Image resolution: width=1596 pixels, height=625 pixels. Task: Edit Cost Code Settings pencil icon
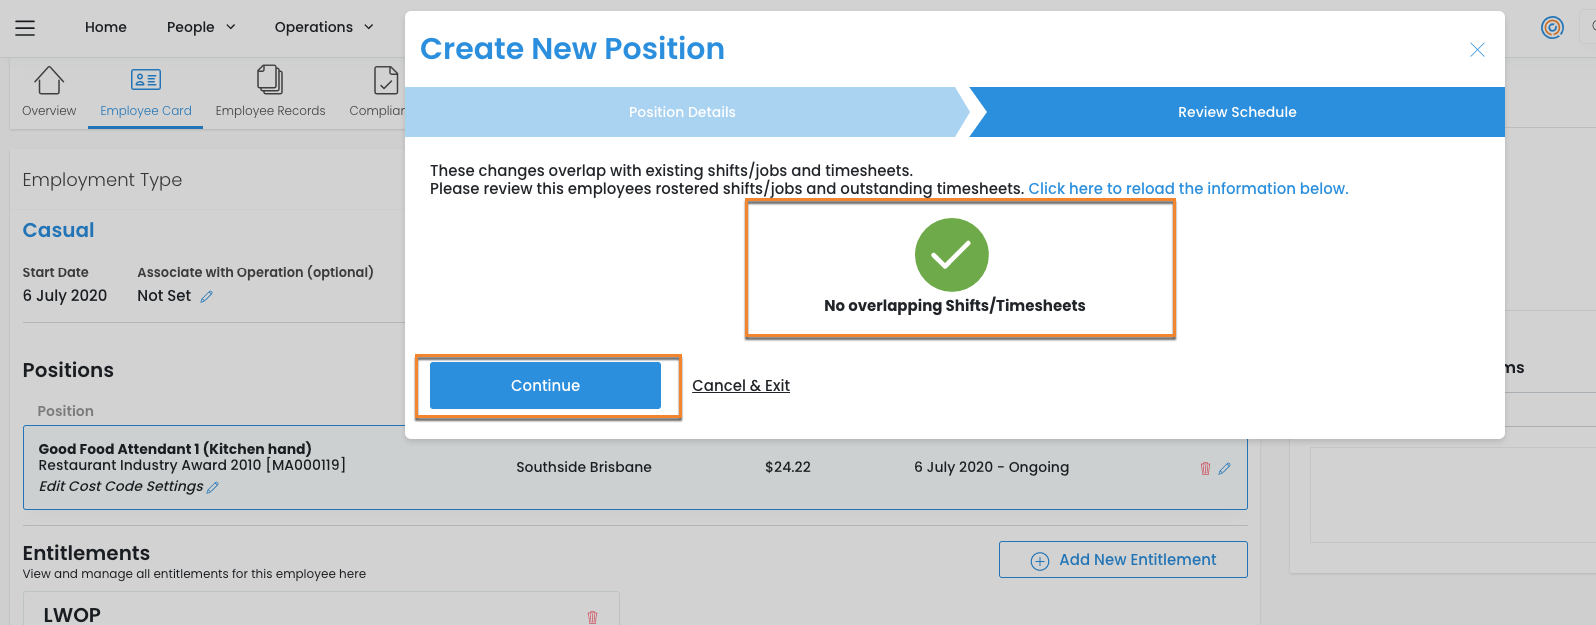213,488
